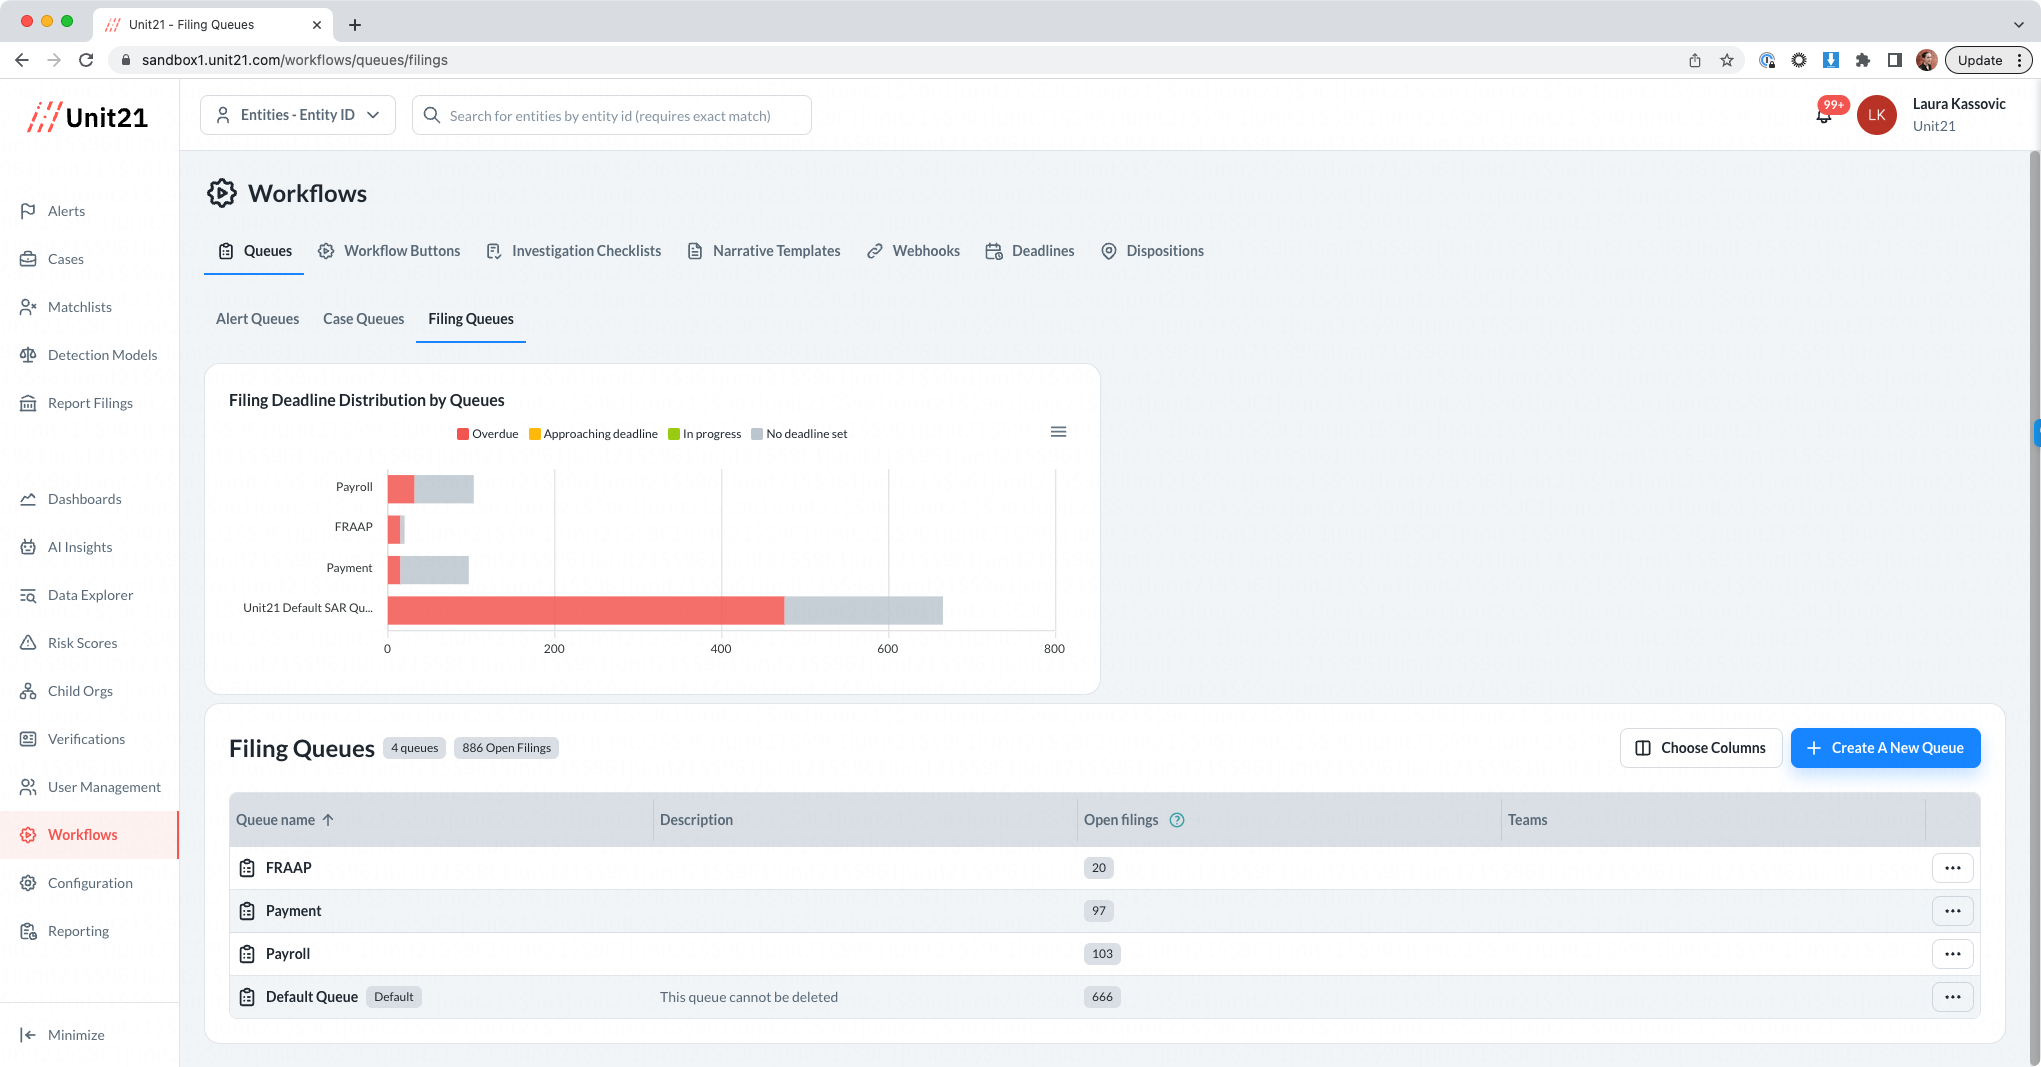Expand the Entities - Entity ID dropdown
The image size is (2041, 1067).
(298, 115)
